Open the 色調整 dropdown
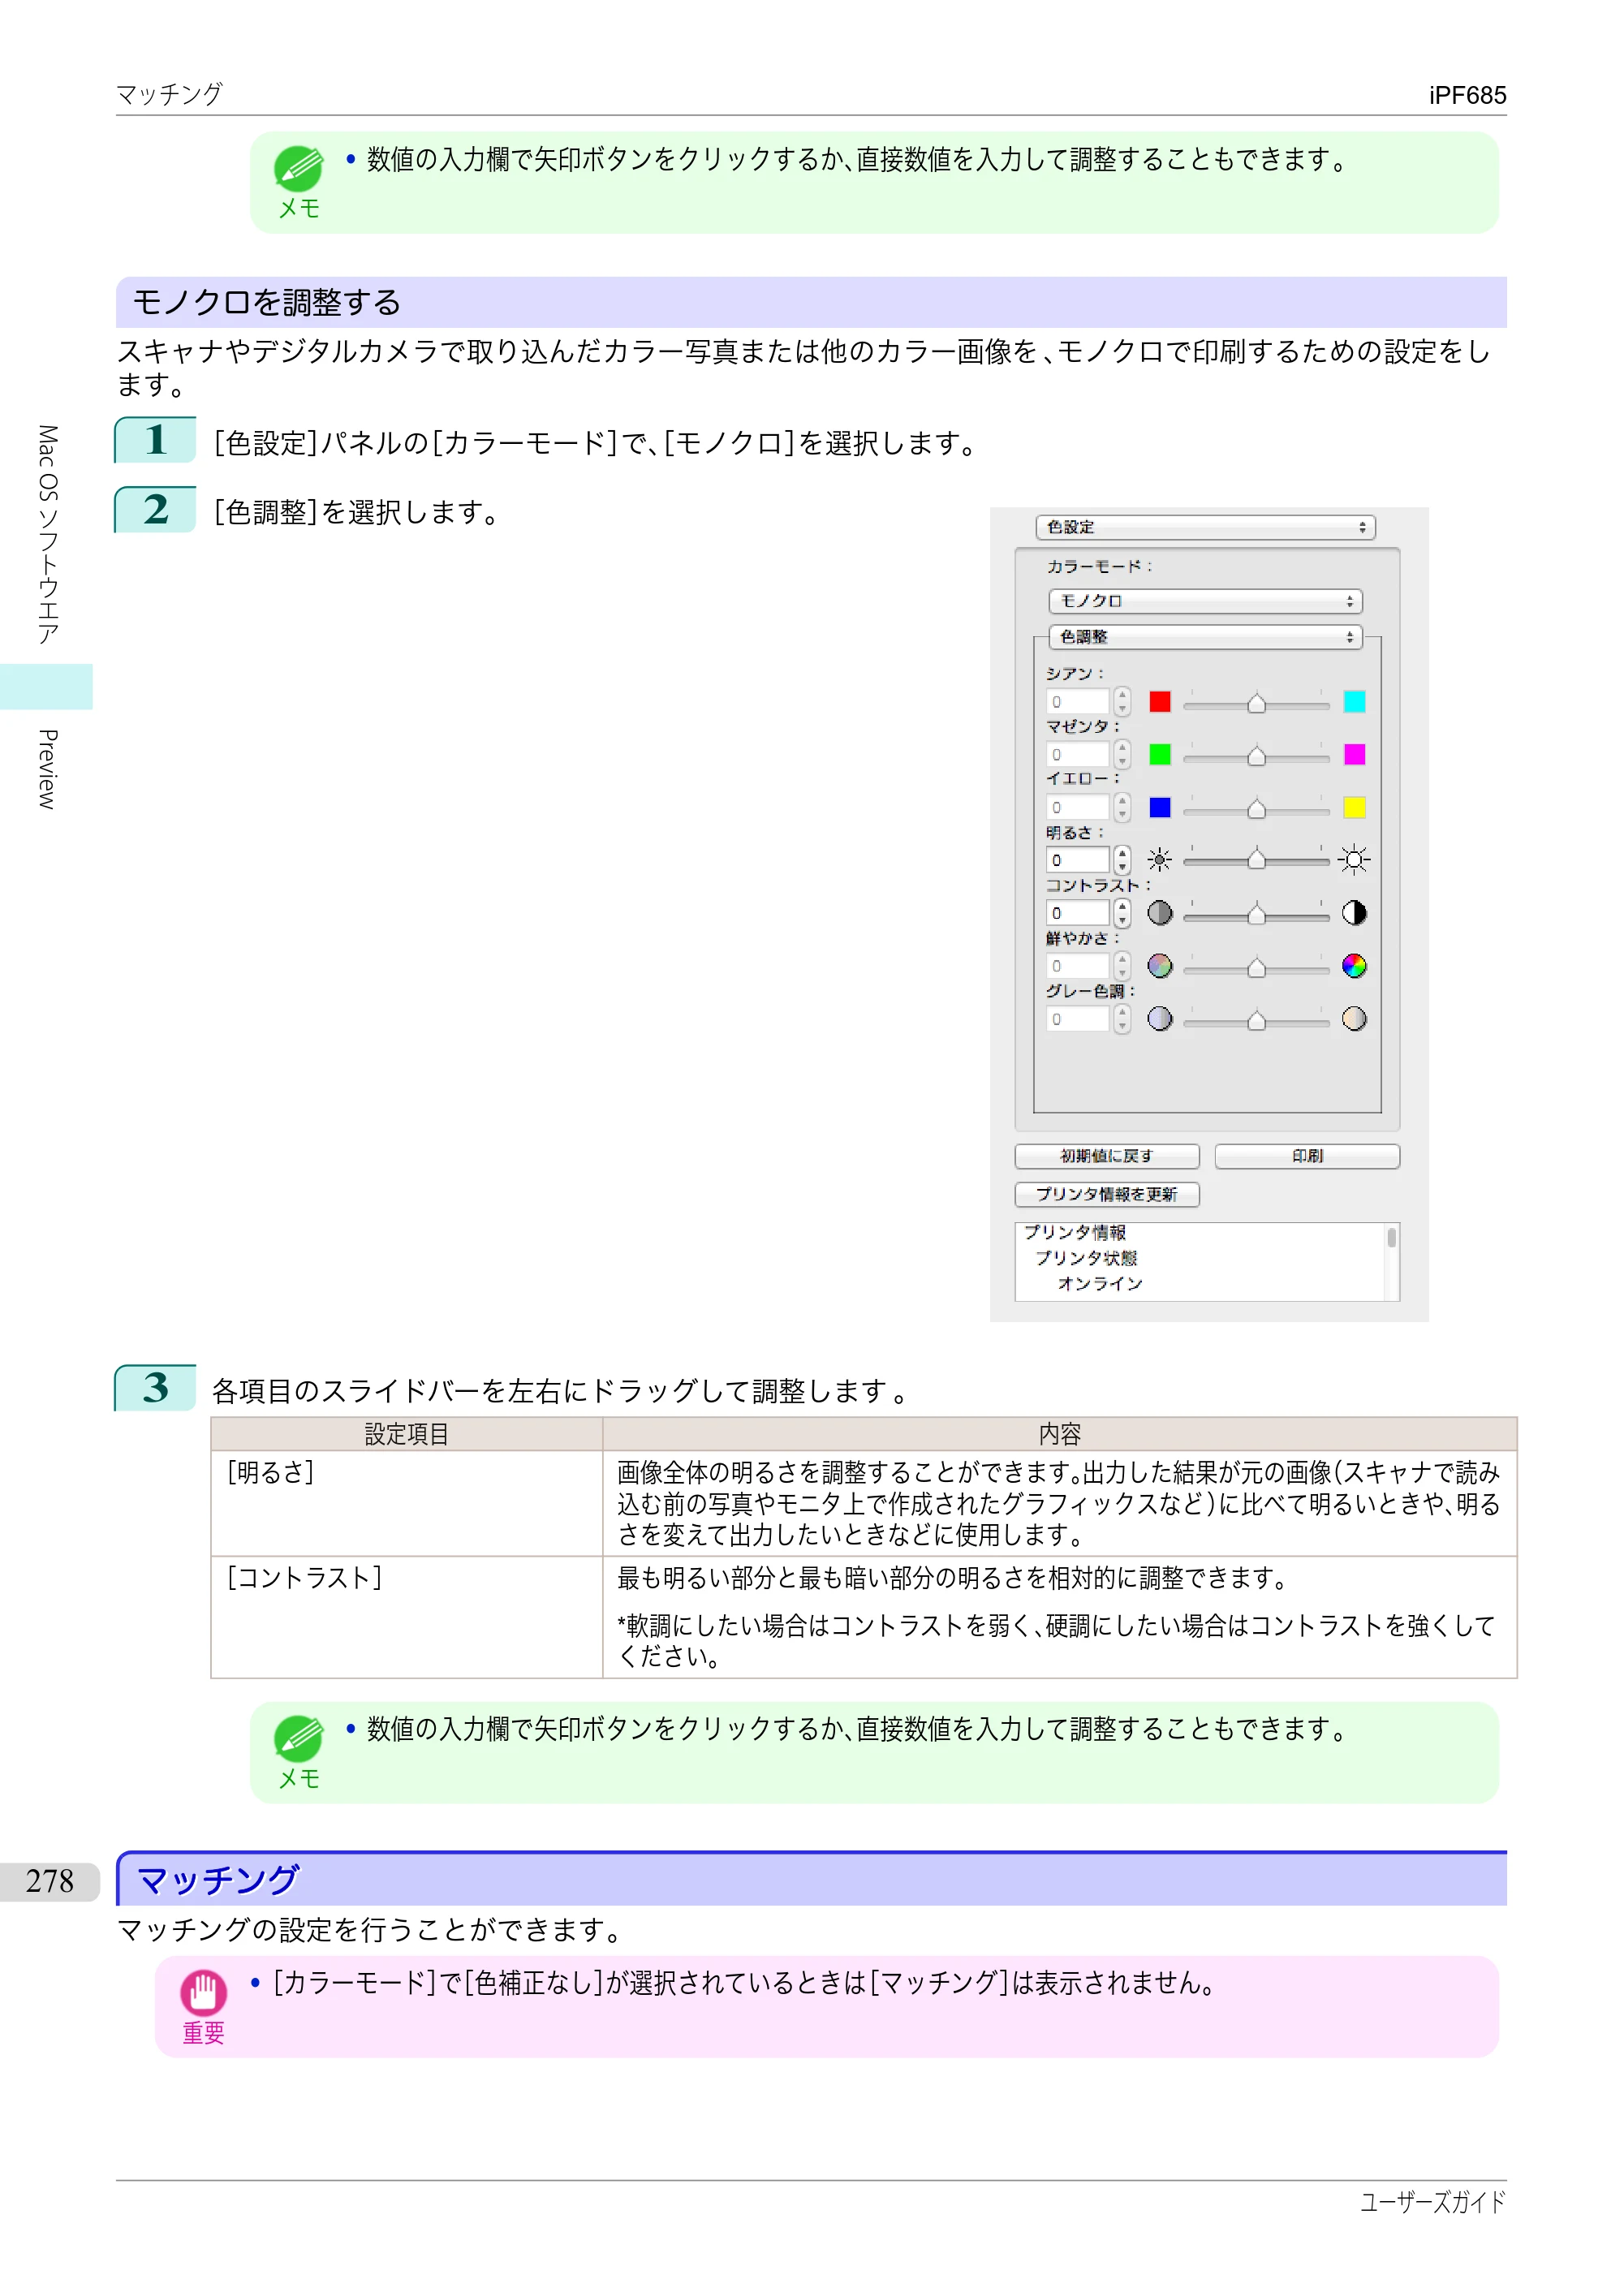1624x2296 pixels. [x=1205, y=637]
